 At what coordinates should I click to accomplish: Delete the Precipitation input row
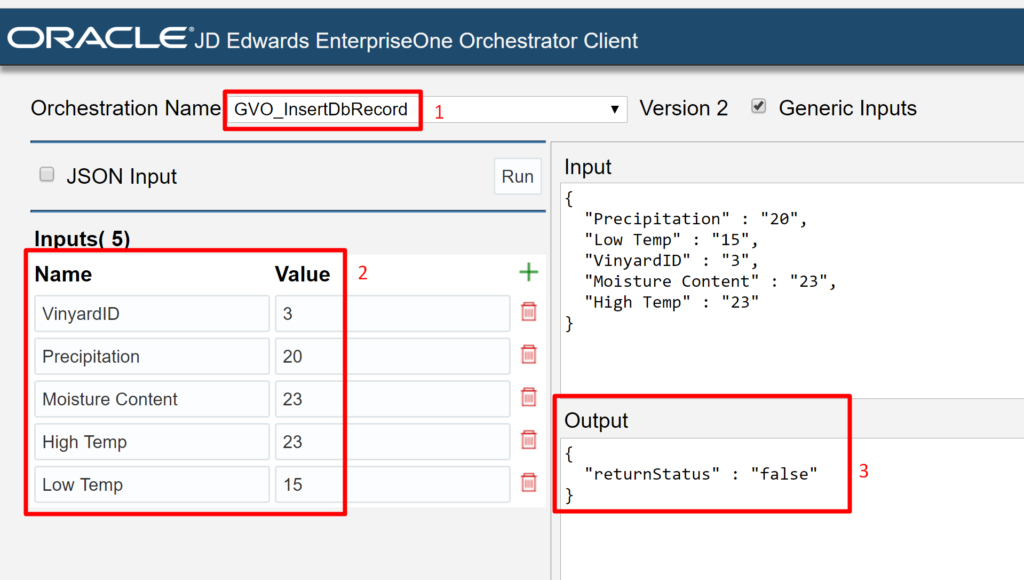(x=528, y=355)
